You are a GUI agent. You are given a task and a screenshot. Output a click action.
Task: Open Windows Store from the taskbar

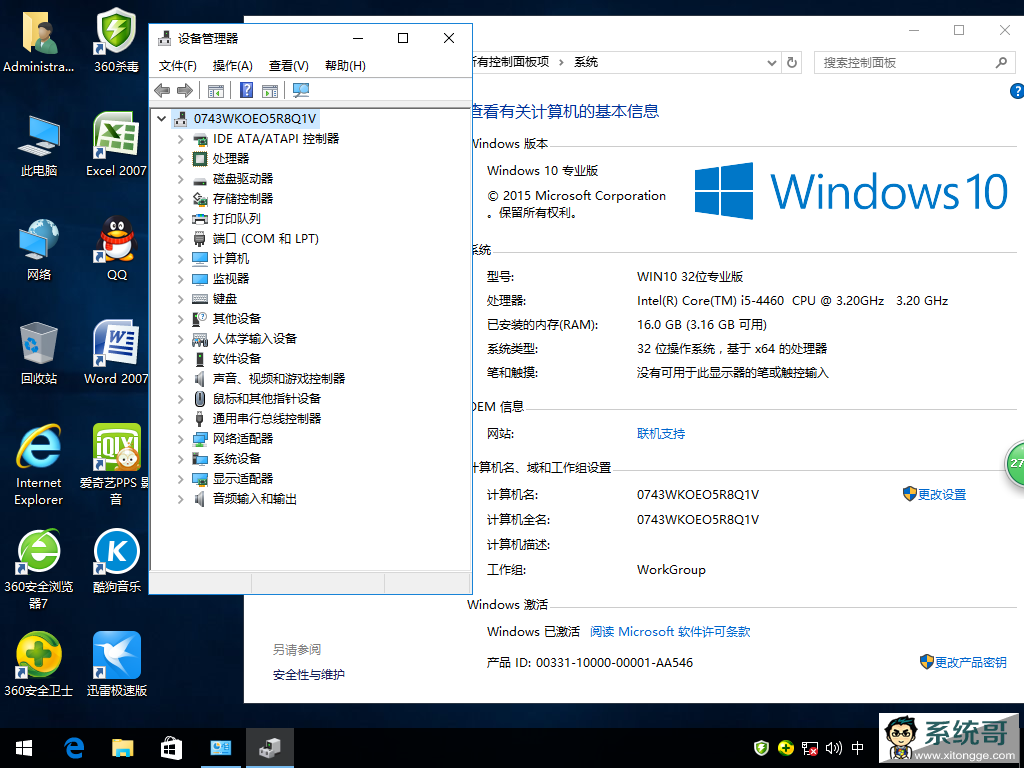171,748
